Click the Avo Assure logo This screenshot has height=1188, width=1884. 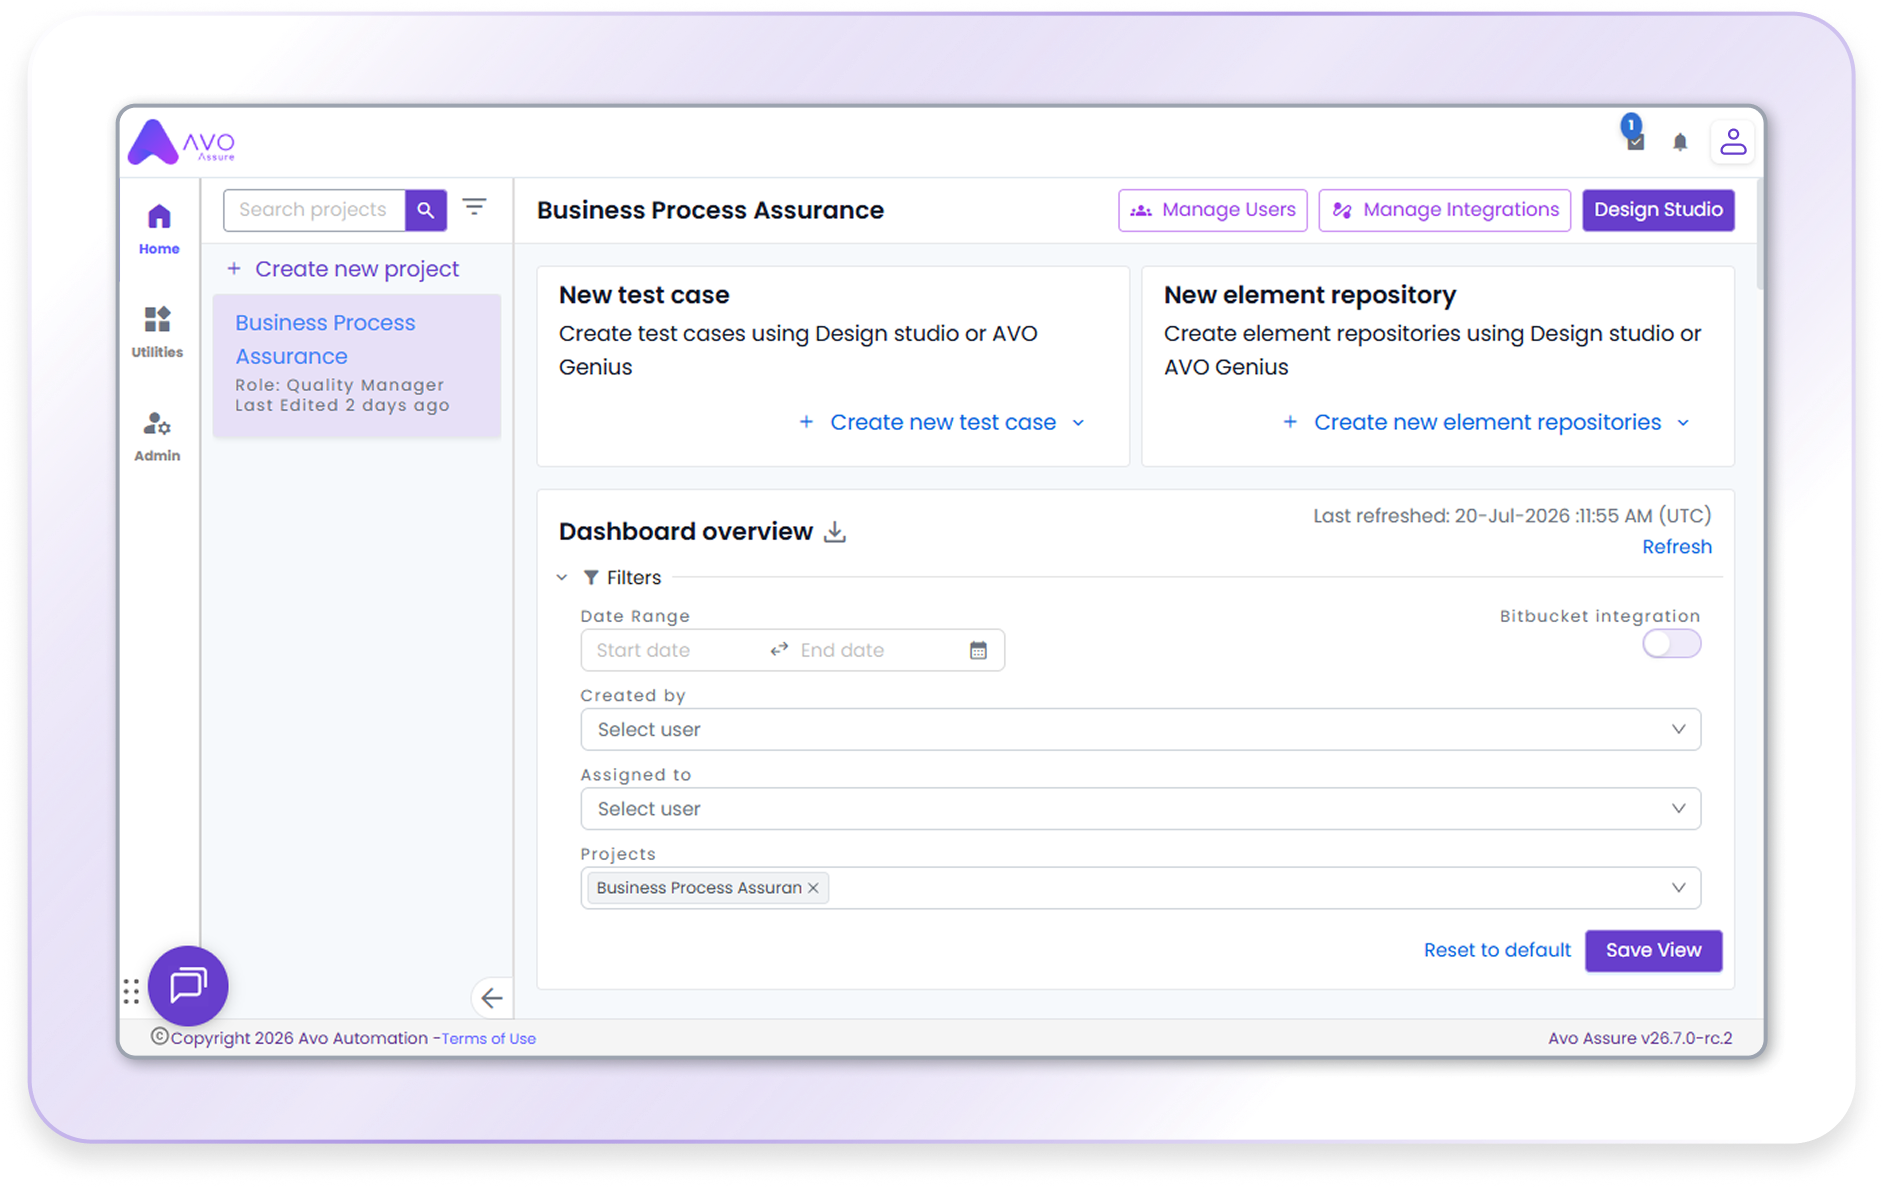(x=182, y=142)
